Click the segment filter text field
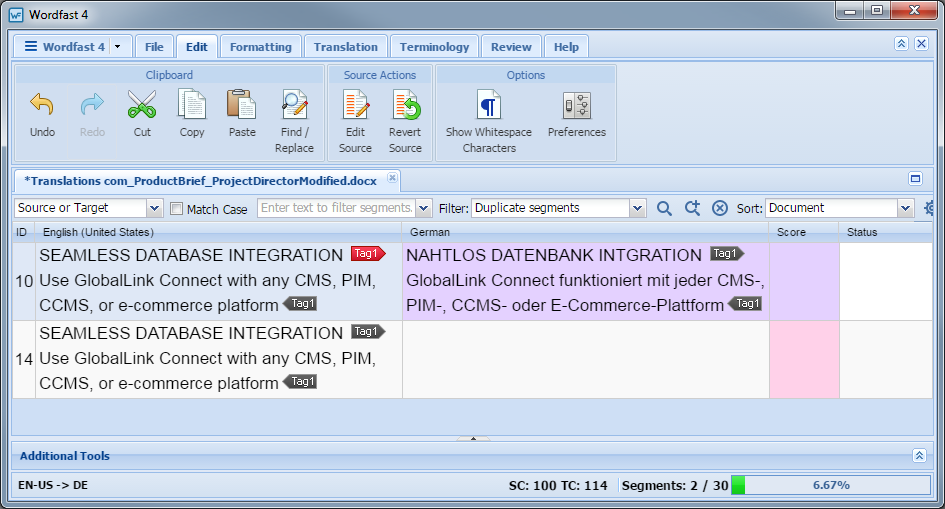Image resolution: width=945 pixels, height=509 pixels. click(336, 208)
